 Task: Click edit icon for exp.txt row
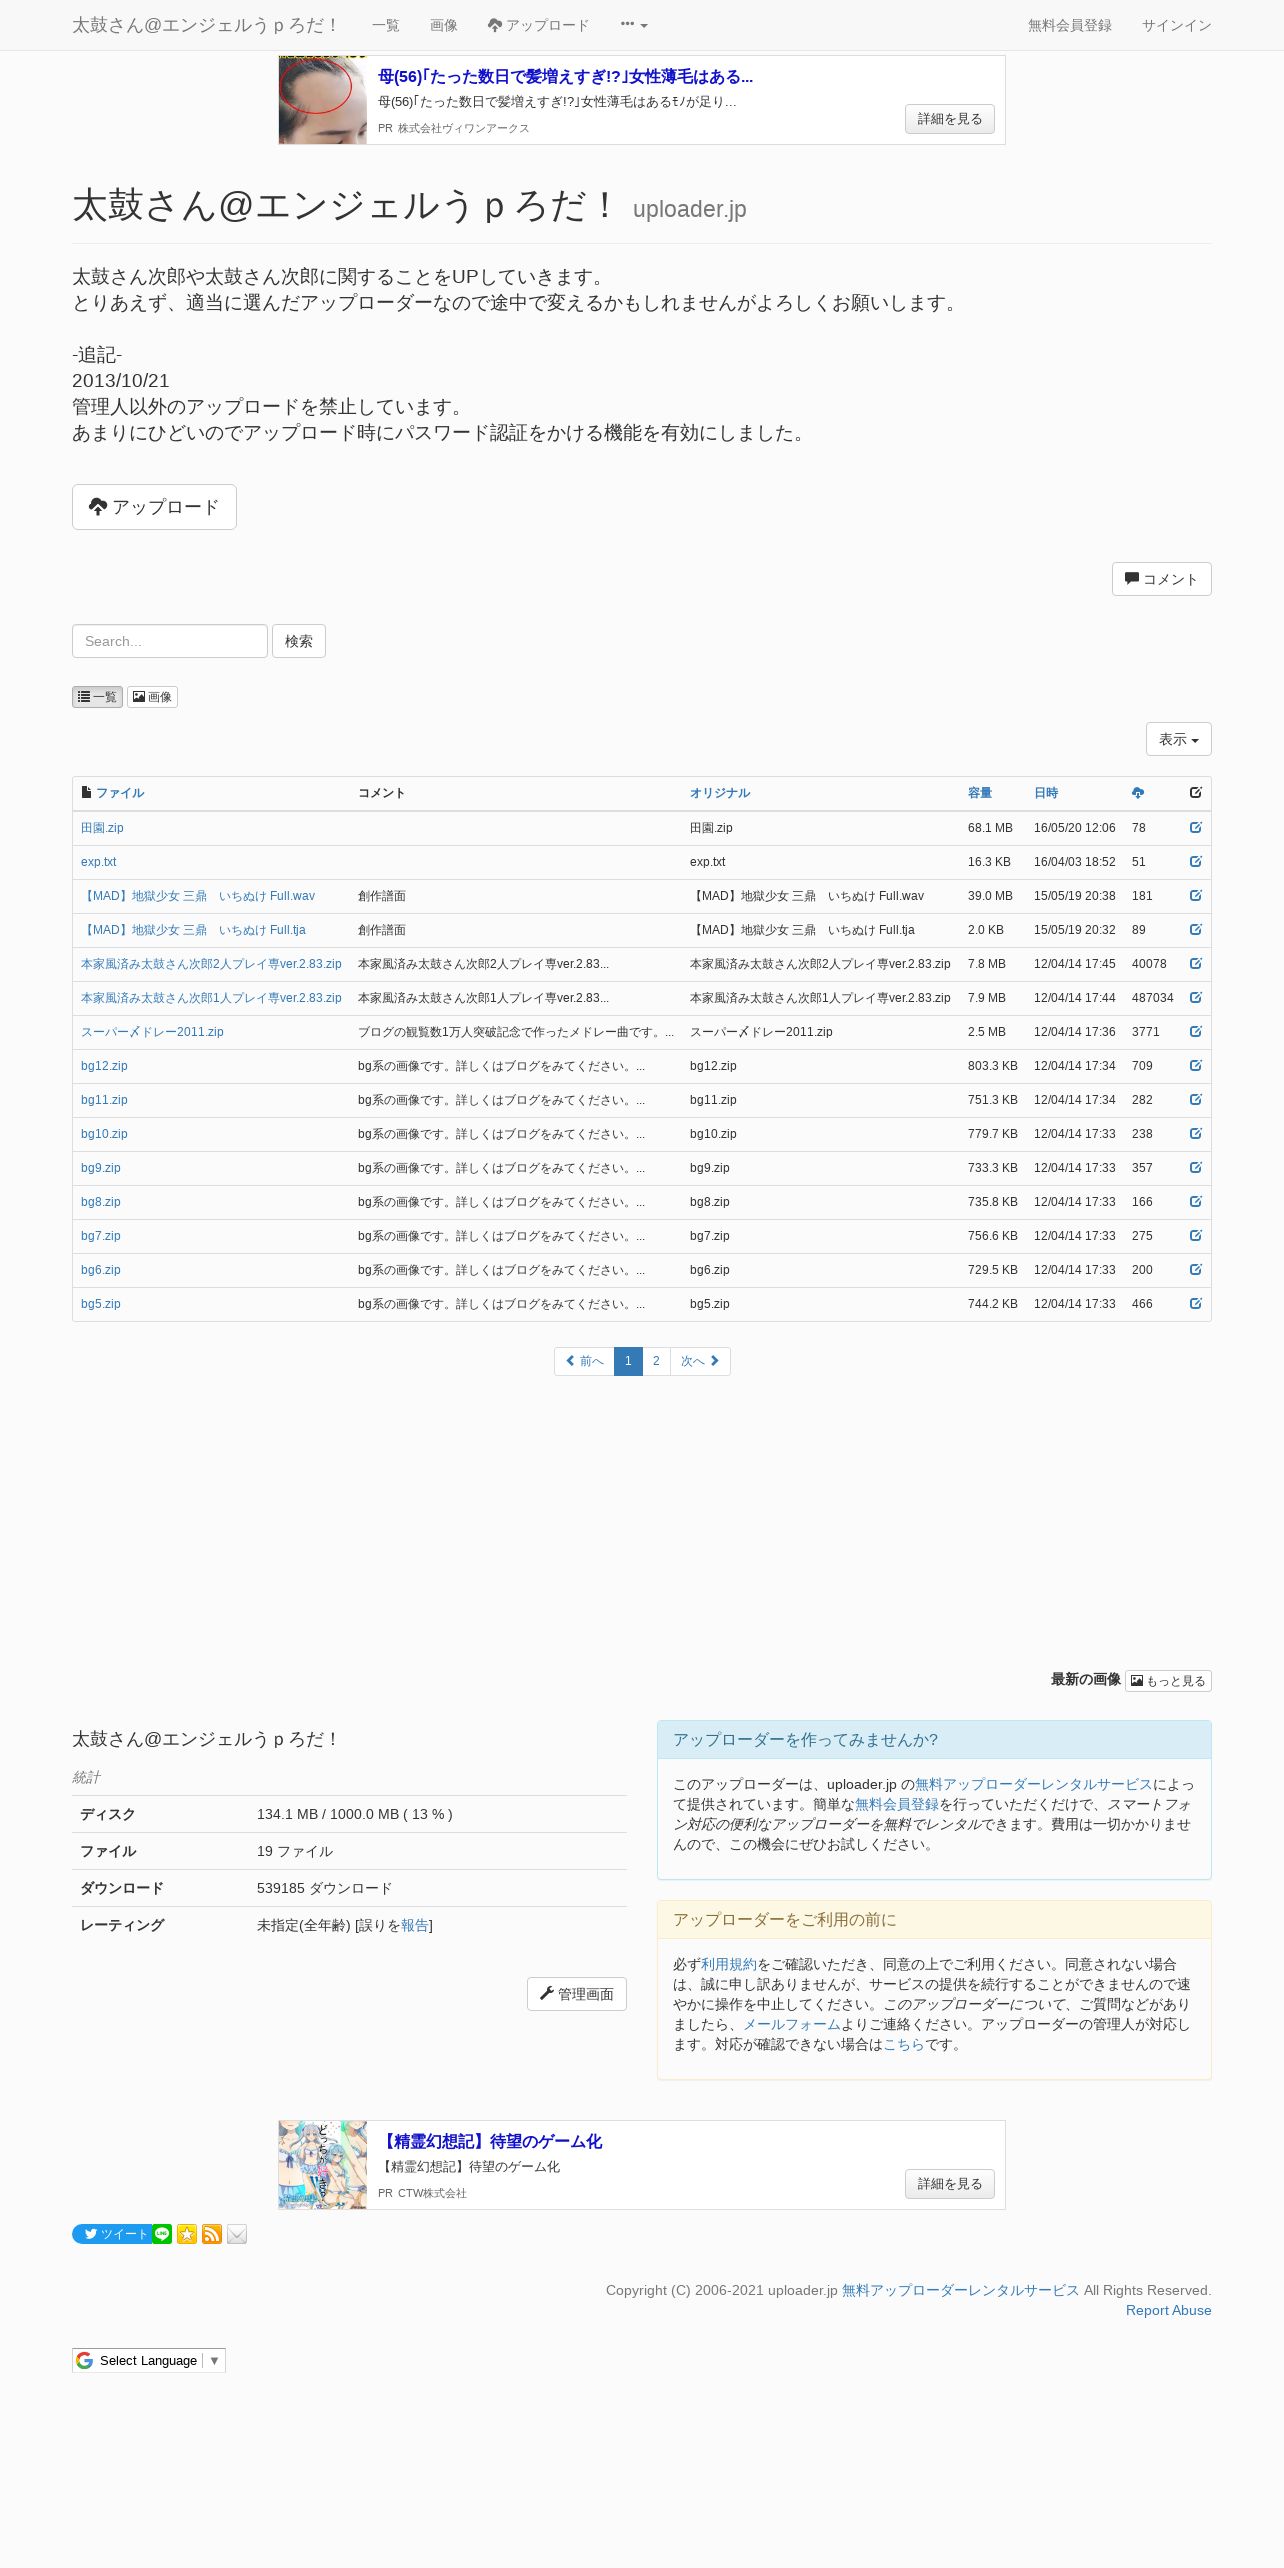click(x=1195, y=861)
